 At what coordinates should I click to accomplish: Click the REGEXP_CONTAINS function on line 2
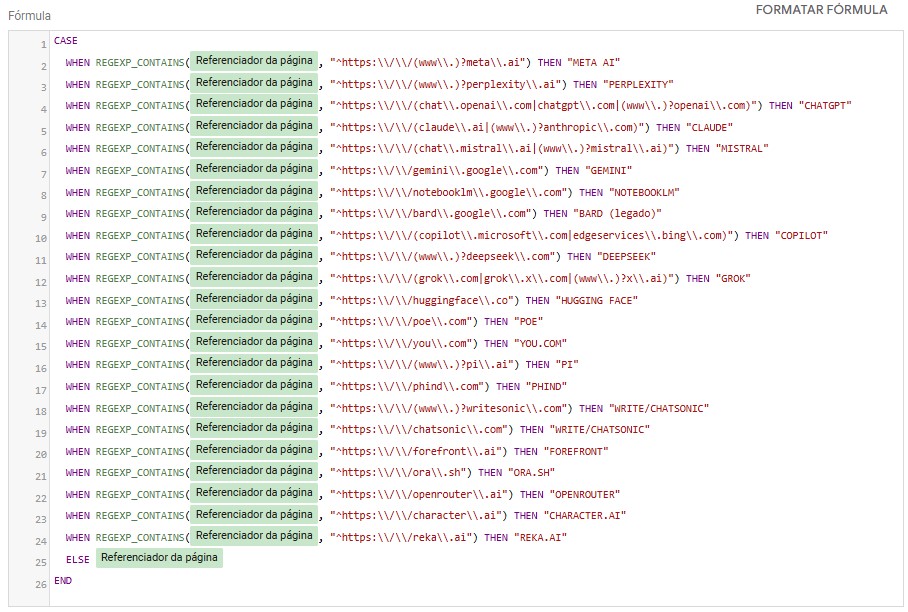pos(140,63)
